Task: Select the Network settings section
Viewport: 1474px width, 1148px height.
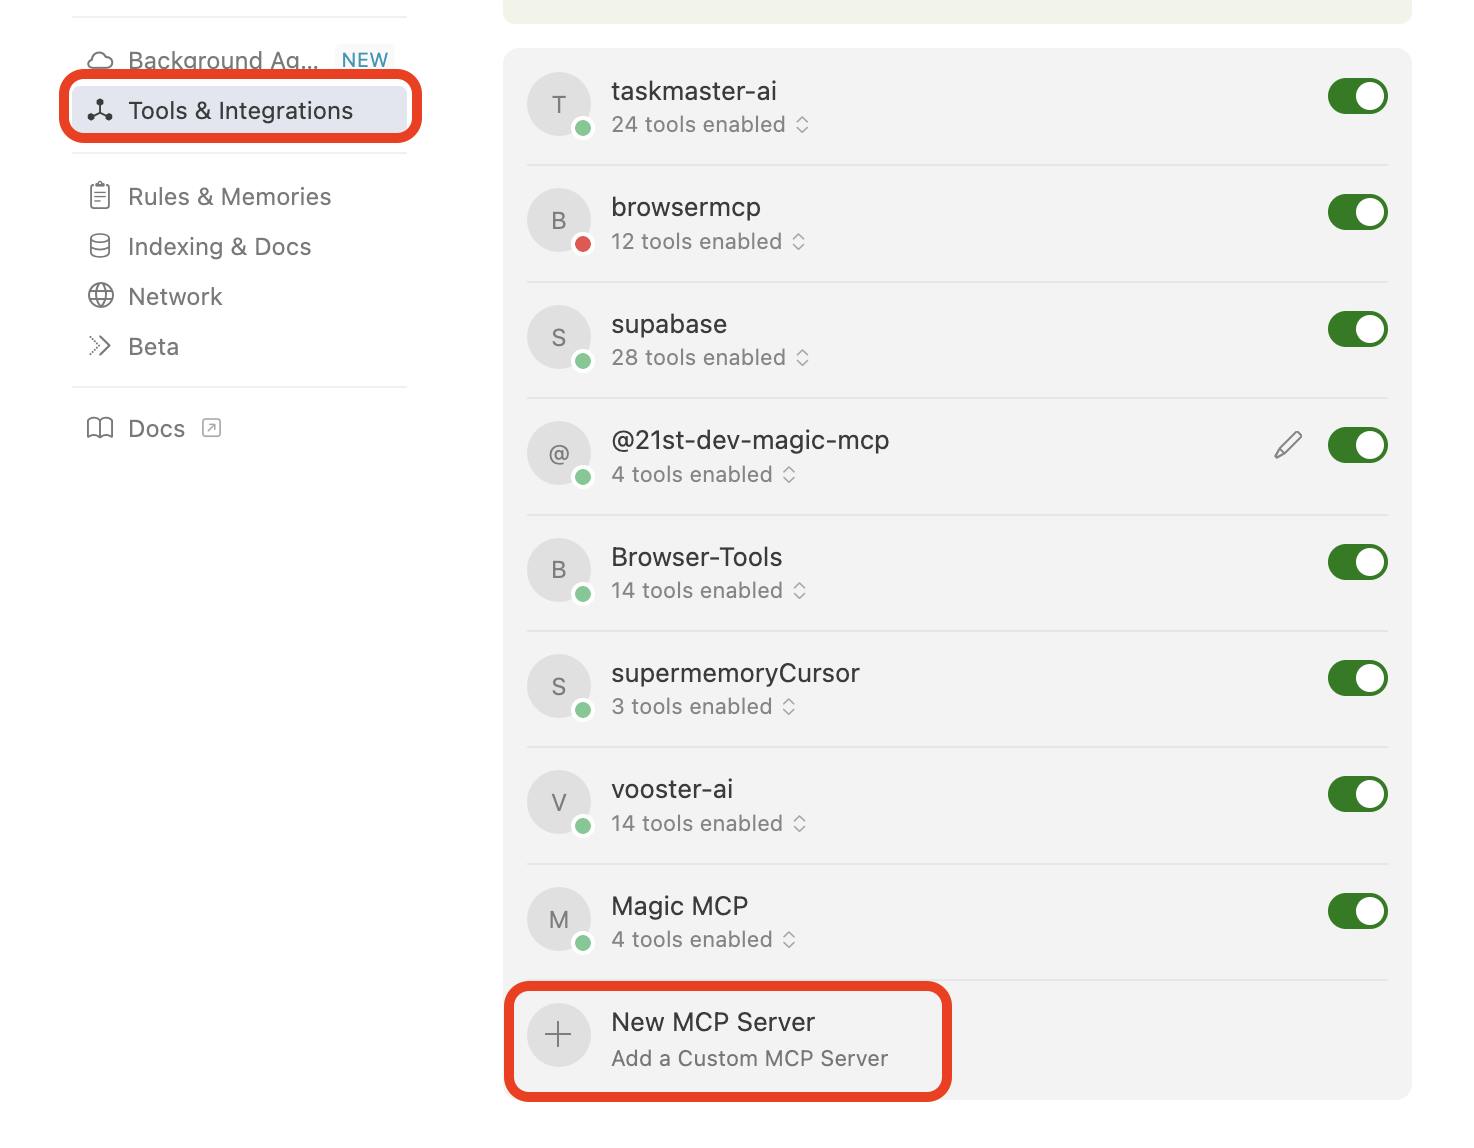Action: [240, 296]
